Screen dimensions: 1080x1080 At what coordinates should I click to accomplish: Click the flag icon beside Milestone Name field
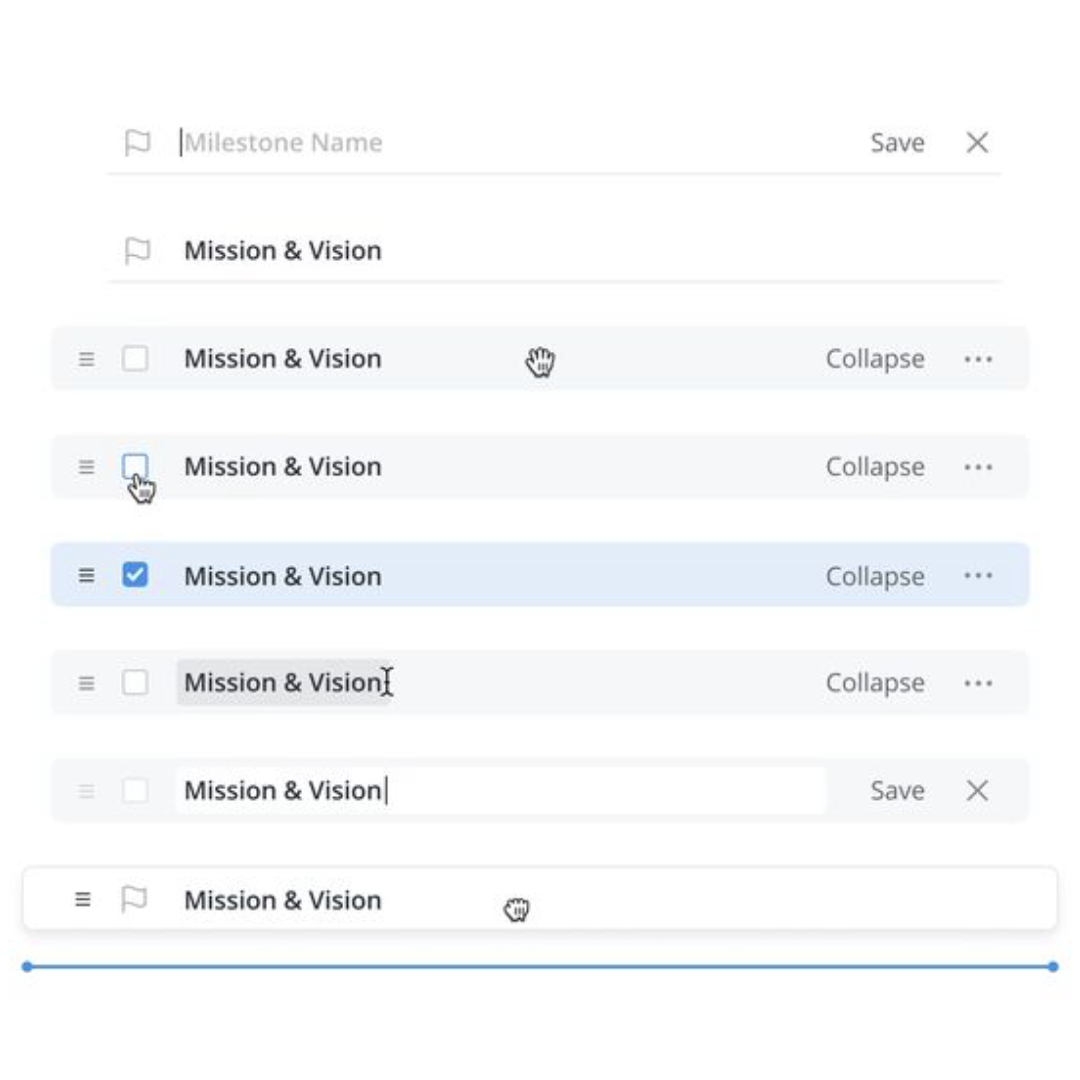[x=137, y=143]
